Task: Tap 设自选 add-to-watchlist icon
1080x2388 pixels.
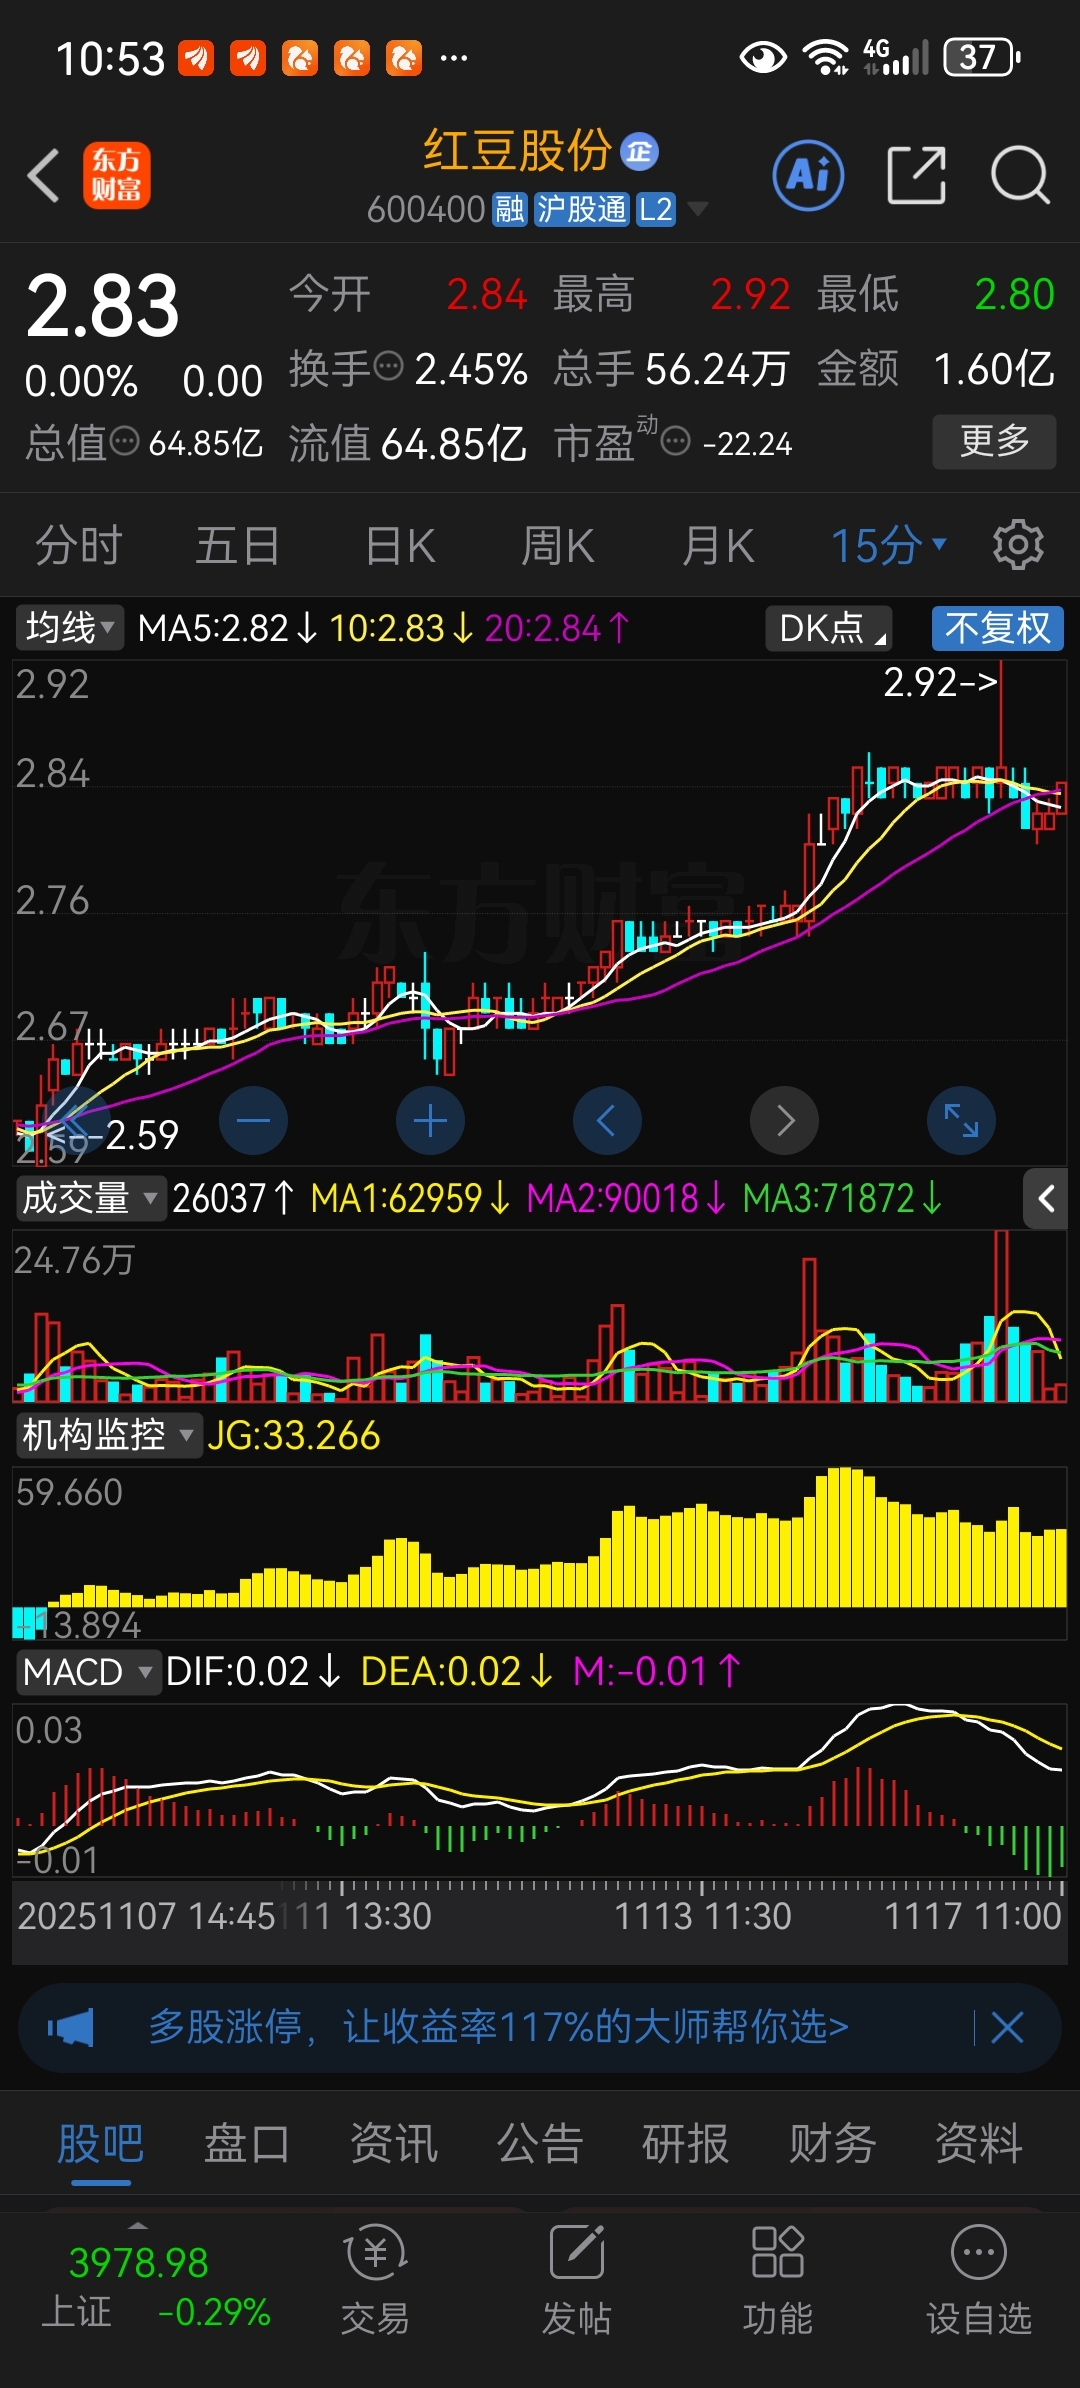Action: [979, 2280]
